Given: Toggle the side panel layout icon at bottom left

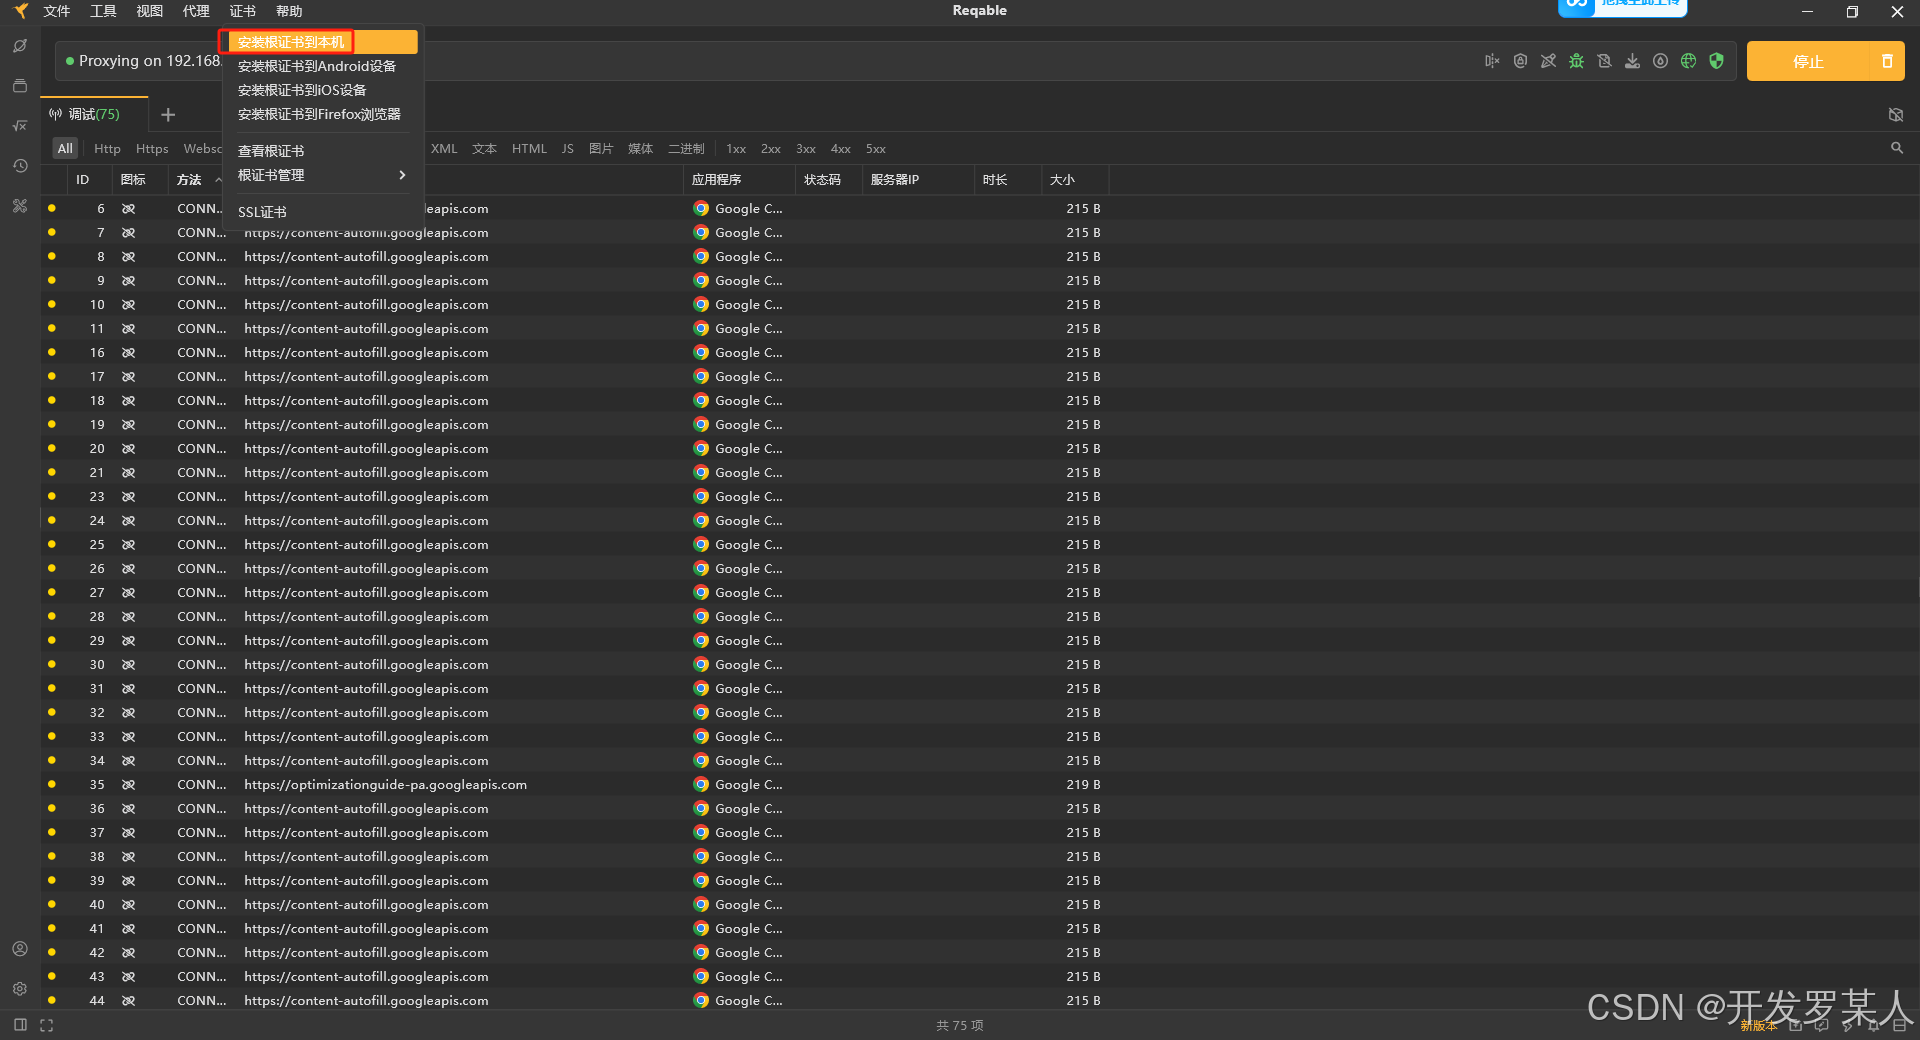Looking at the screenshot, I should 20,1025.
